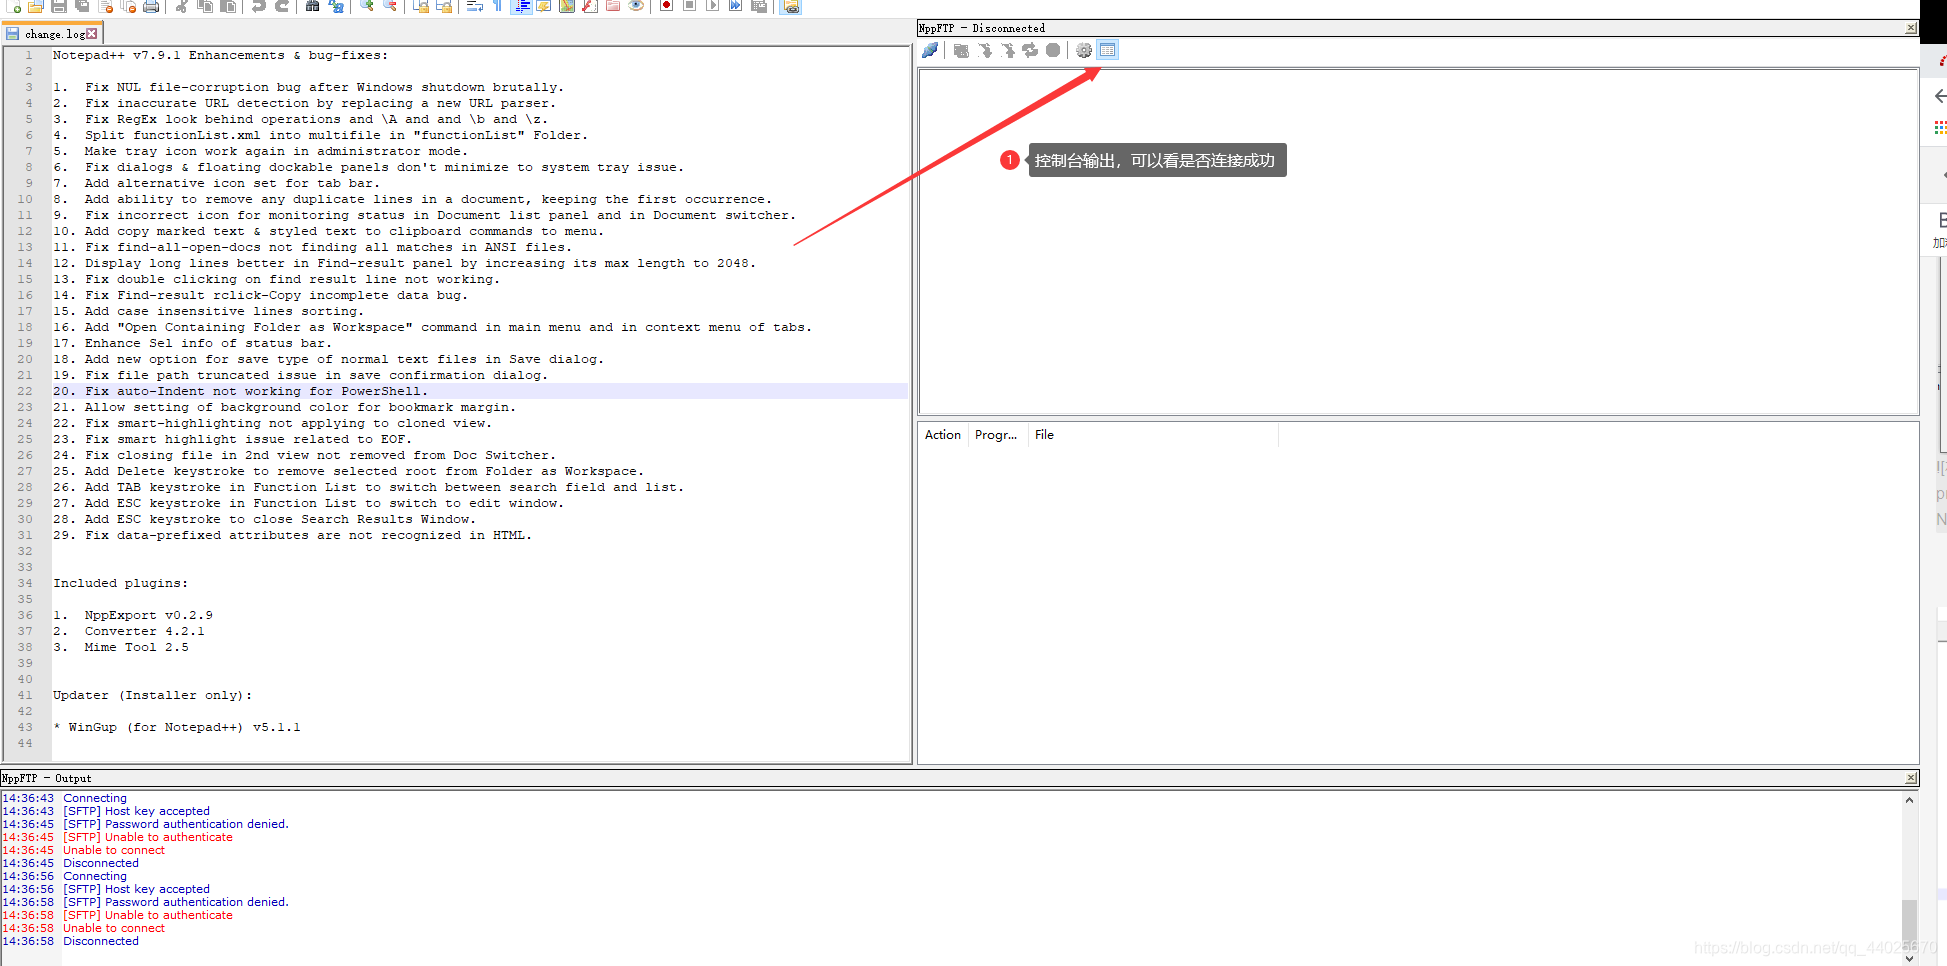
Task: Click the 14:36:56 "Host key accepted" line
Action: tap(106, 889)
